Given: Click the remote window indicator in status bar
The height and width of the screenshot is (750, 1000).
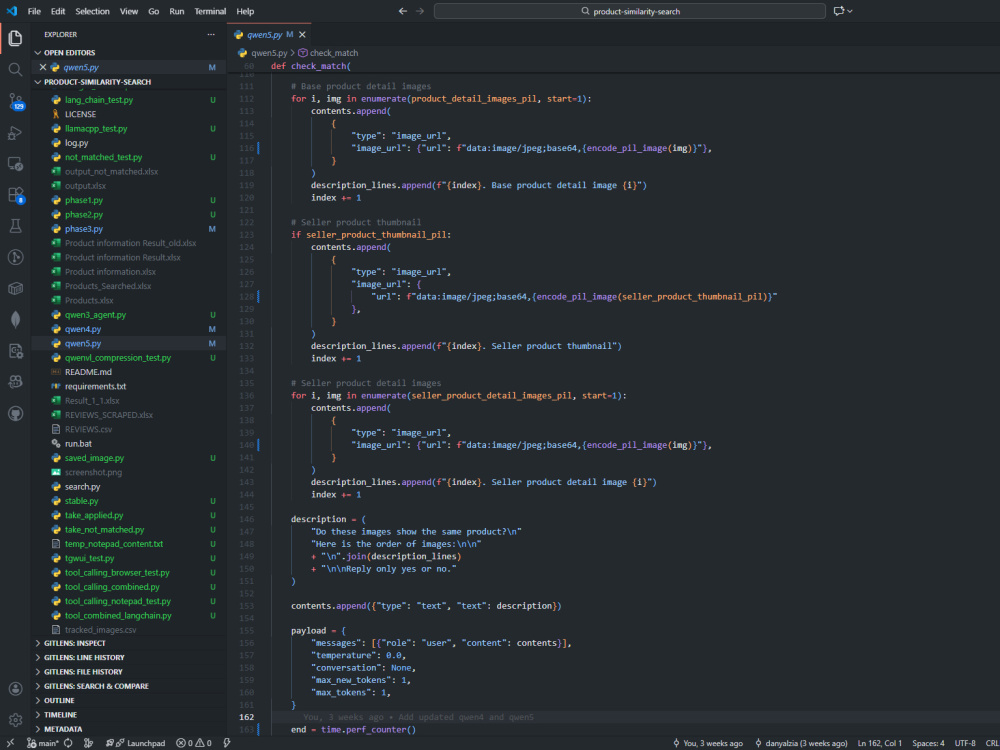Looking at the screenshot, I should tap(11, 743).
